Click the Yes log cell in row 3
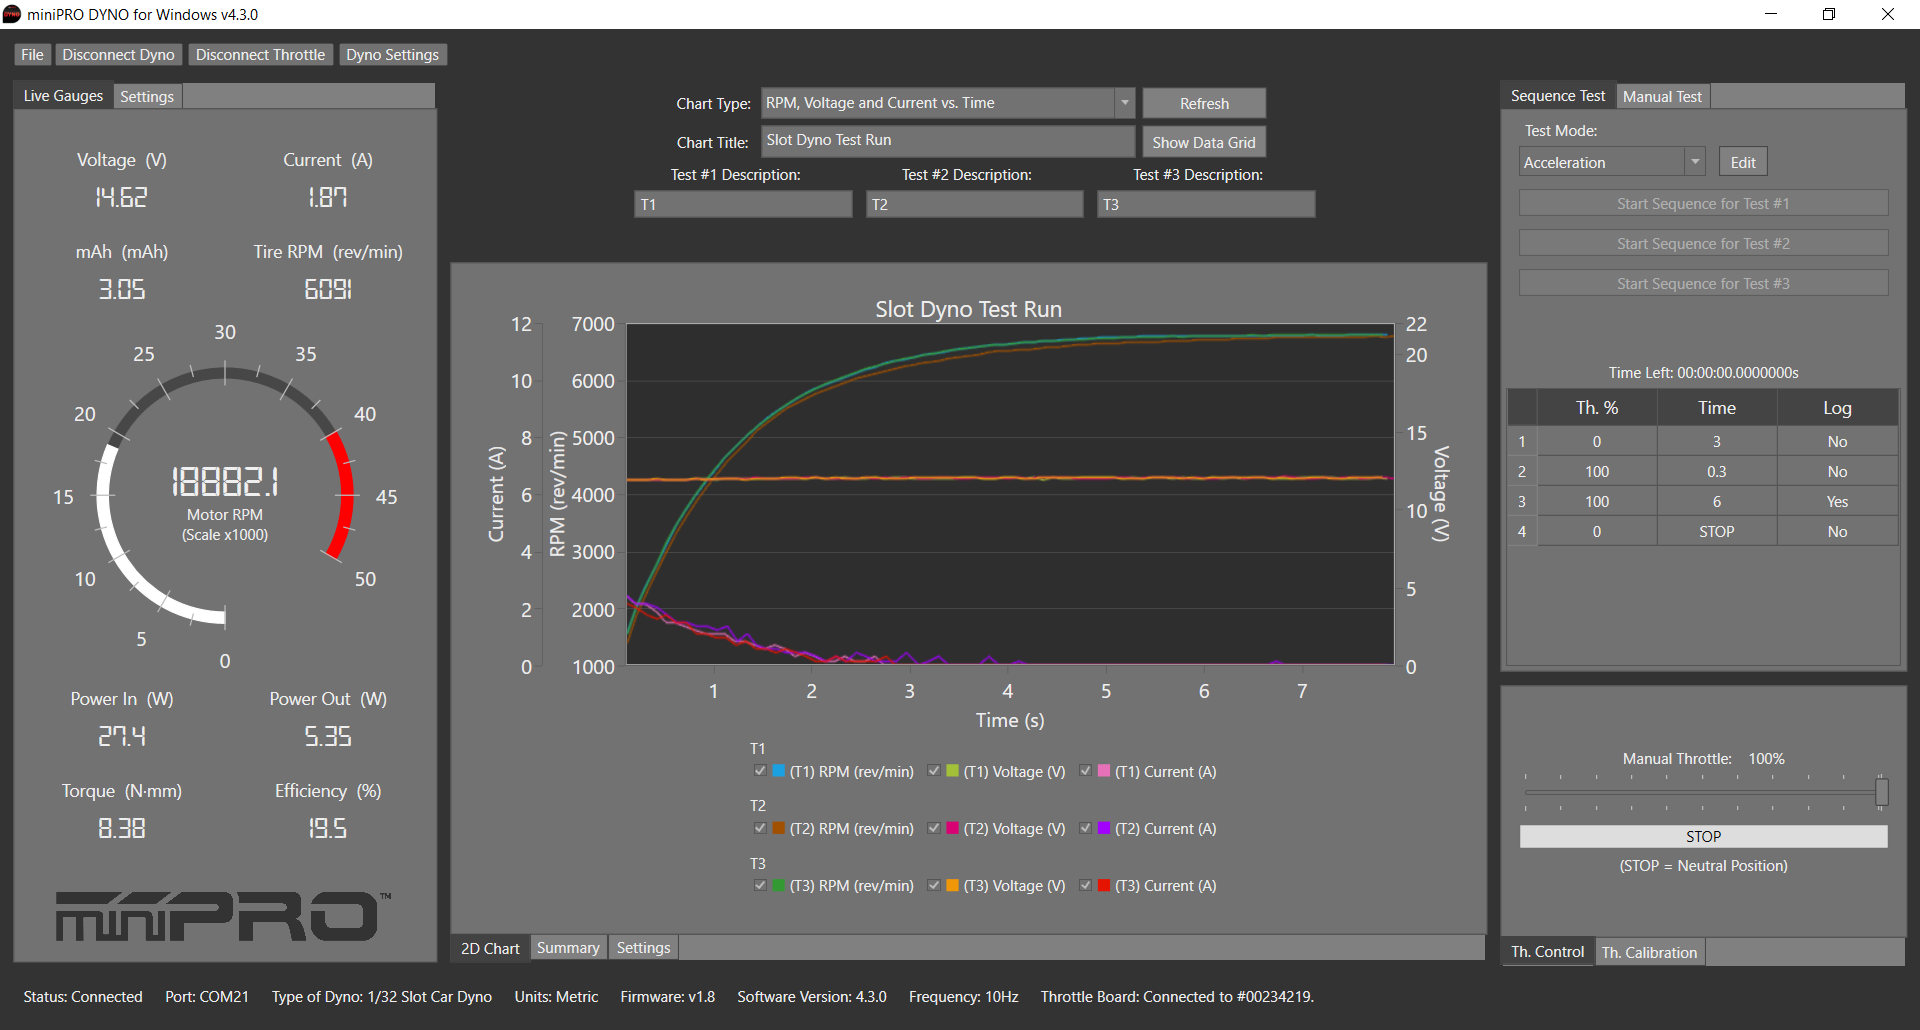Viewport: 1920px width, 1030px height. point(1837,501)
